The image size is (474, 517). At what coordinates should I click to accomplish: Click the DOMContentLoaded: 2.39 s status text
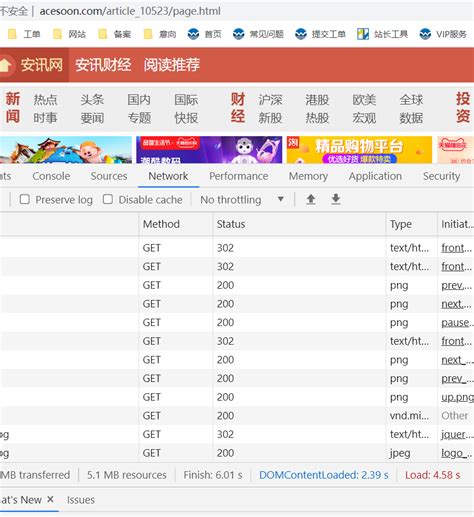click(324, 475)
